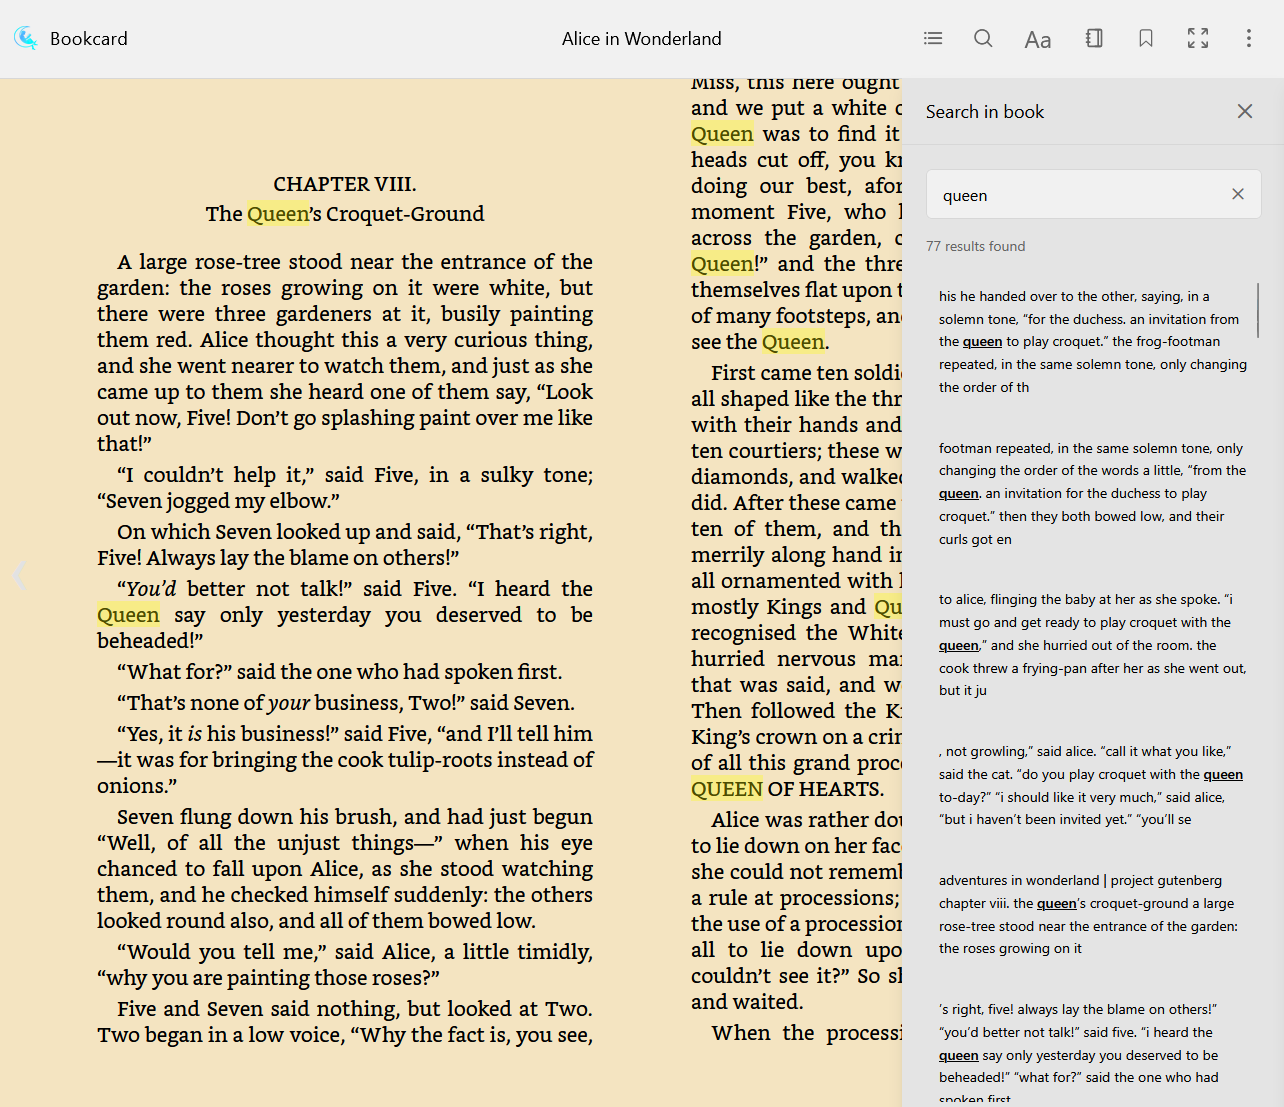This screenshot has height=1107, width=1284.
Task: Jump to result 'queen's croquet-ground a large rose-tree'
Action: pos(1092,914)
